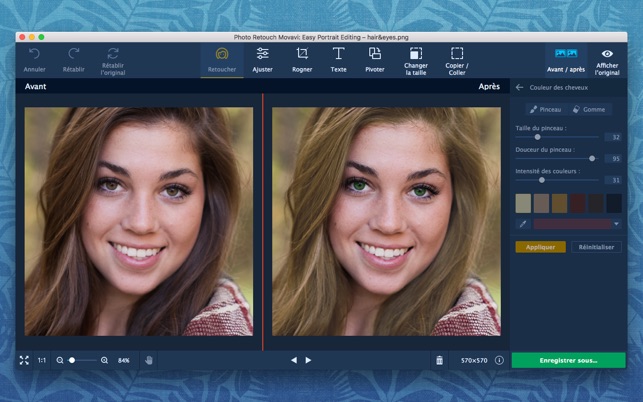The height and width of the screenshot is (402, 643).
Task: Select the hand pan tool
Action: click(x=149, y=361)
